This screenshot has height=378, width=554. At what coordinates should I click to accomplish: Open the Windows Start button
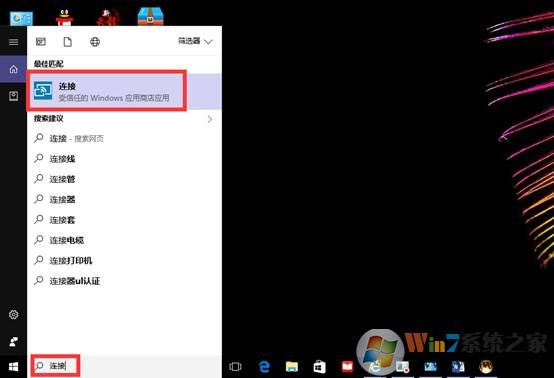point(13,367)
